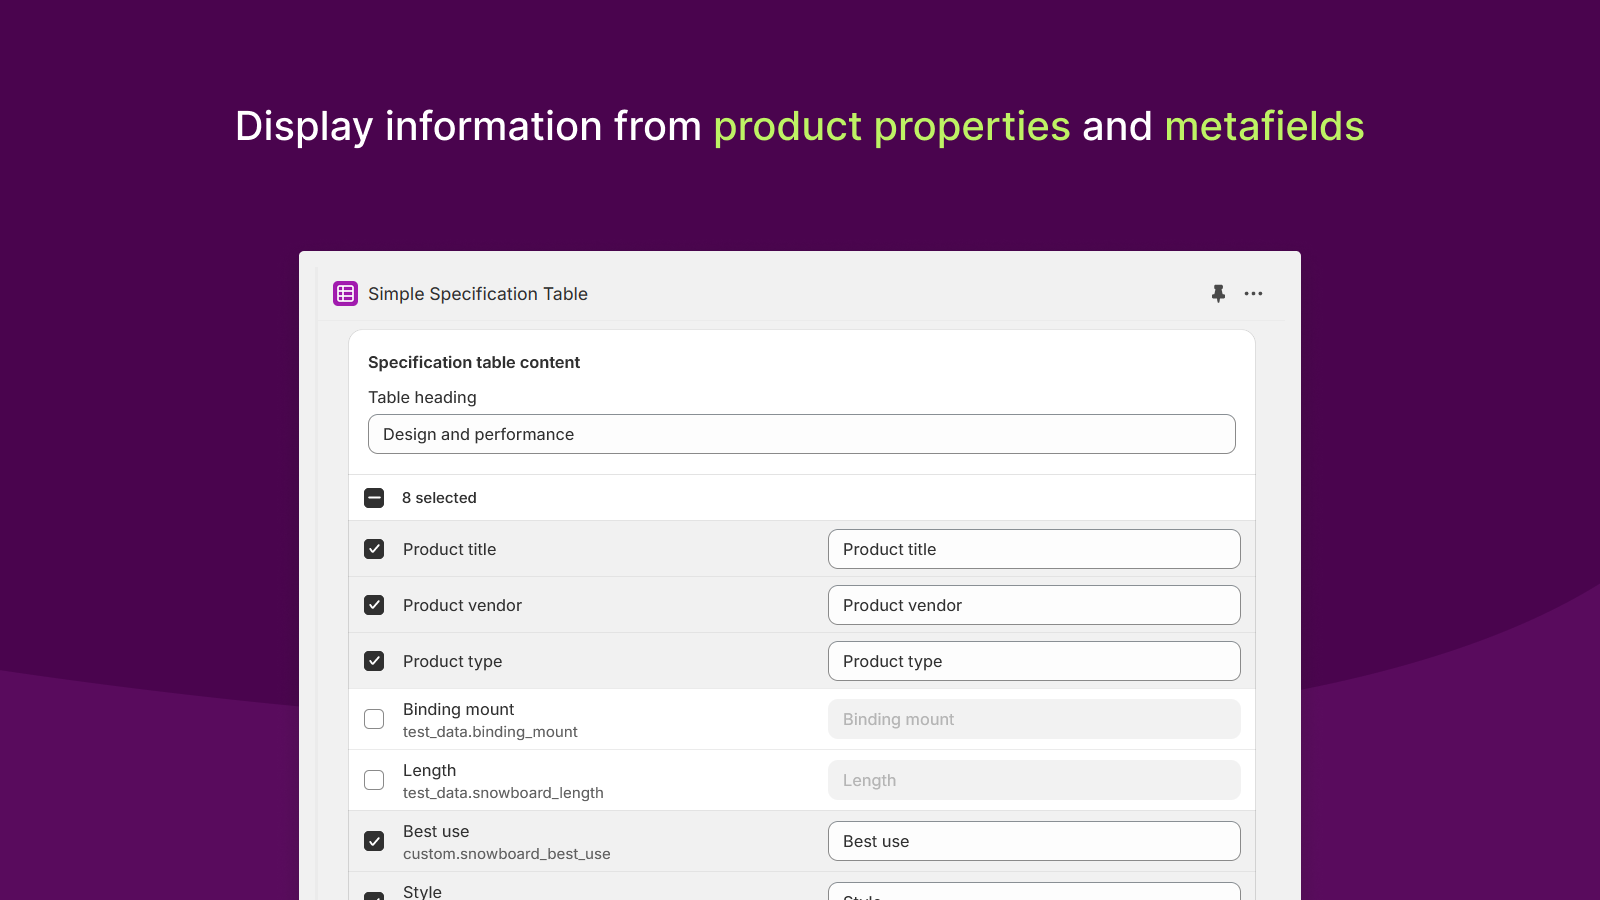Screen dimensions: 1600x900
Task: Edit the Best use label field
Action: (1034, 841)
